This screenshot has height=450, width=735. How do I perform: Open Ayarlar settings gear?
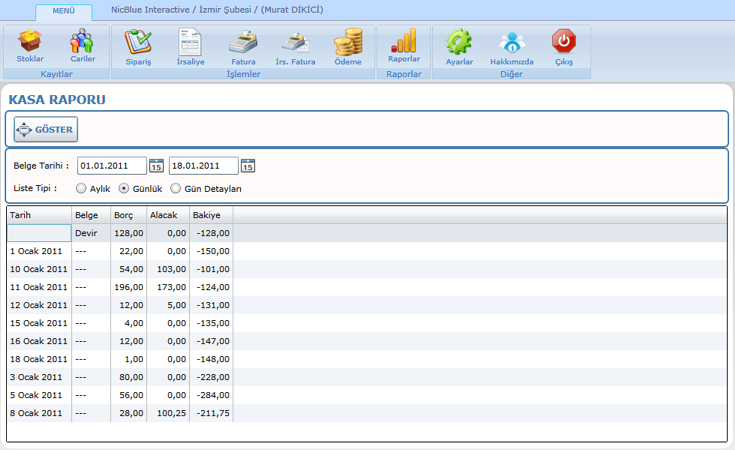point(459,46)
